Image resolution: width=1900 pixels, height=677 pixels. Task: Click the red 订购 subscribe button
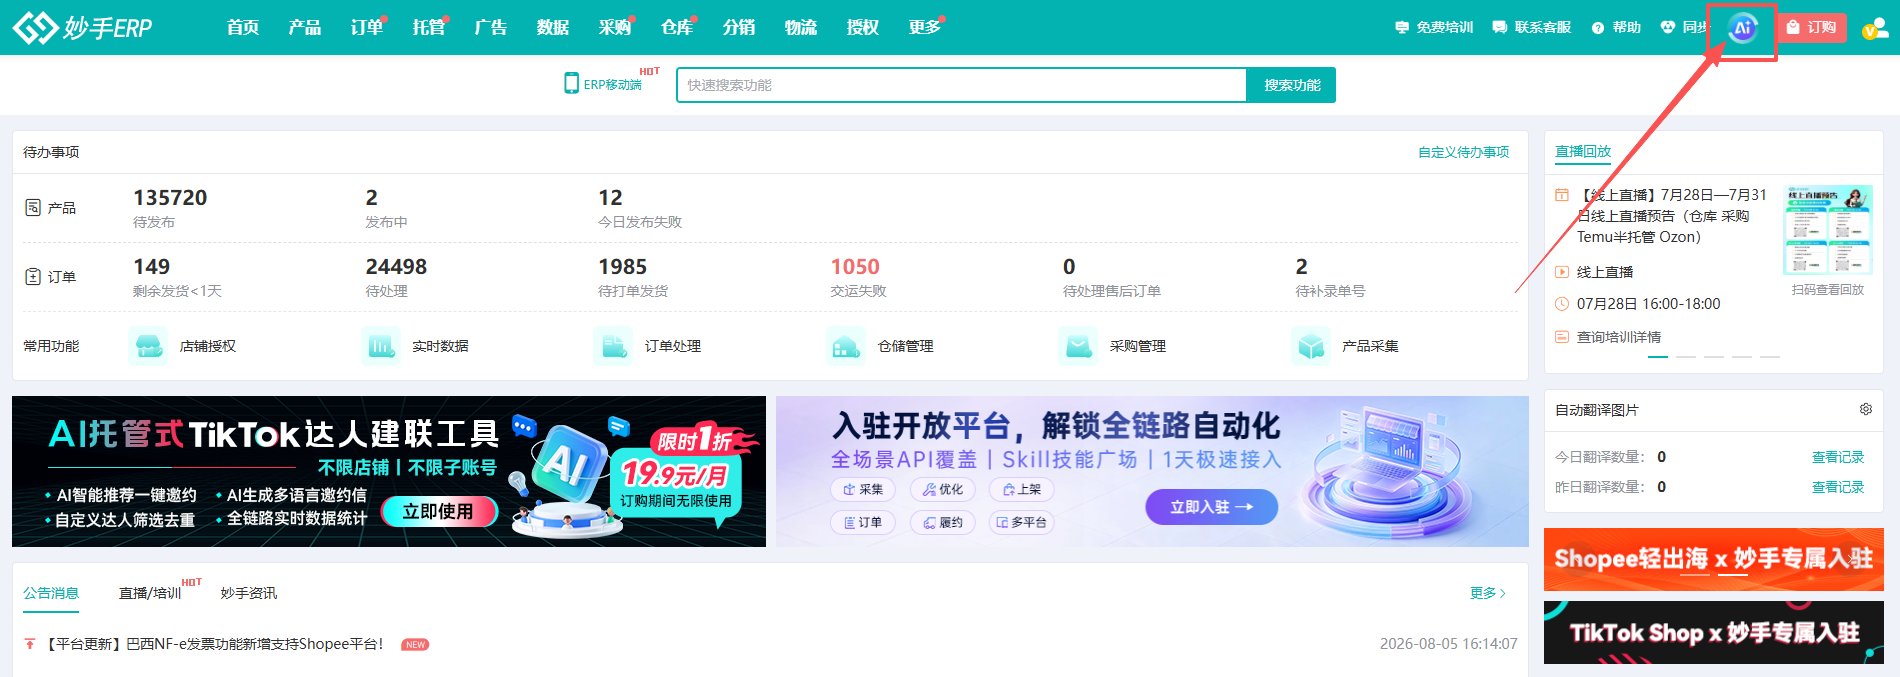[x=1812, y=27]
